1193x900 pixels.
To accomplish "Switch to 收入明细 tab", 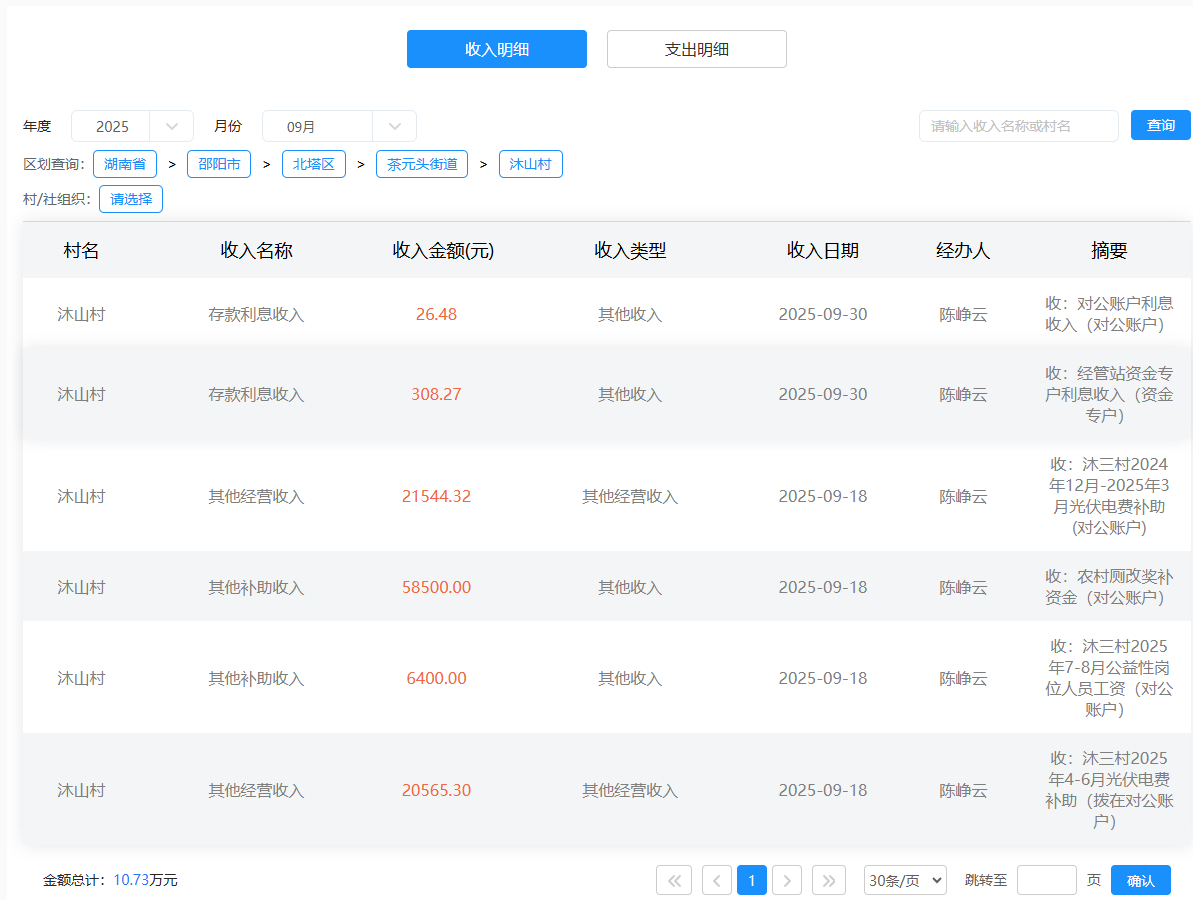I will 497,49.
